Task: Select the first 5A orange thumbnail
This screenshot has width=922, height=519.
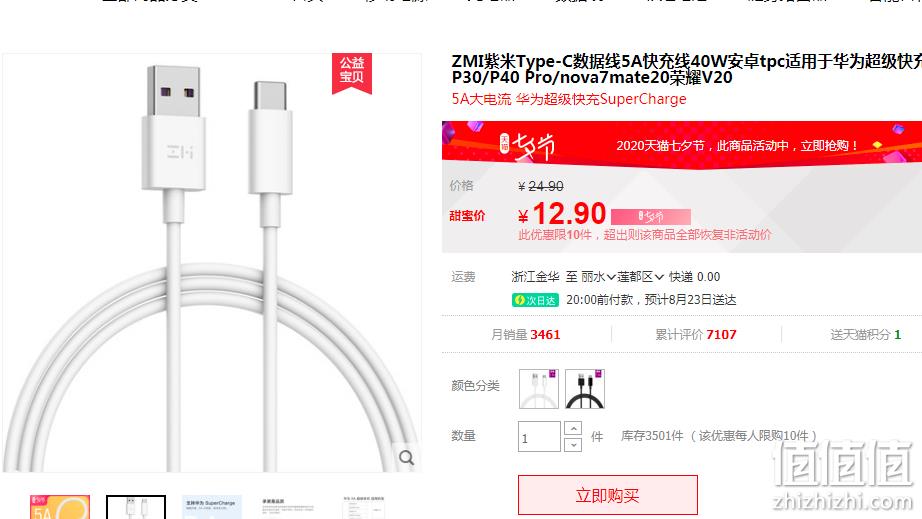Action: 60,507
